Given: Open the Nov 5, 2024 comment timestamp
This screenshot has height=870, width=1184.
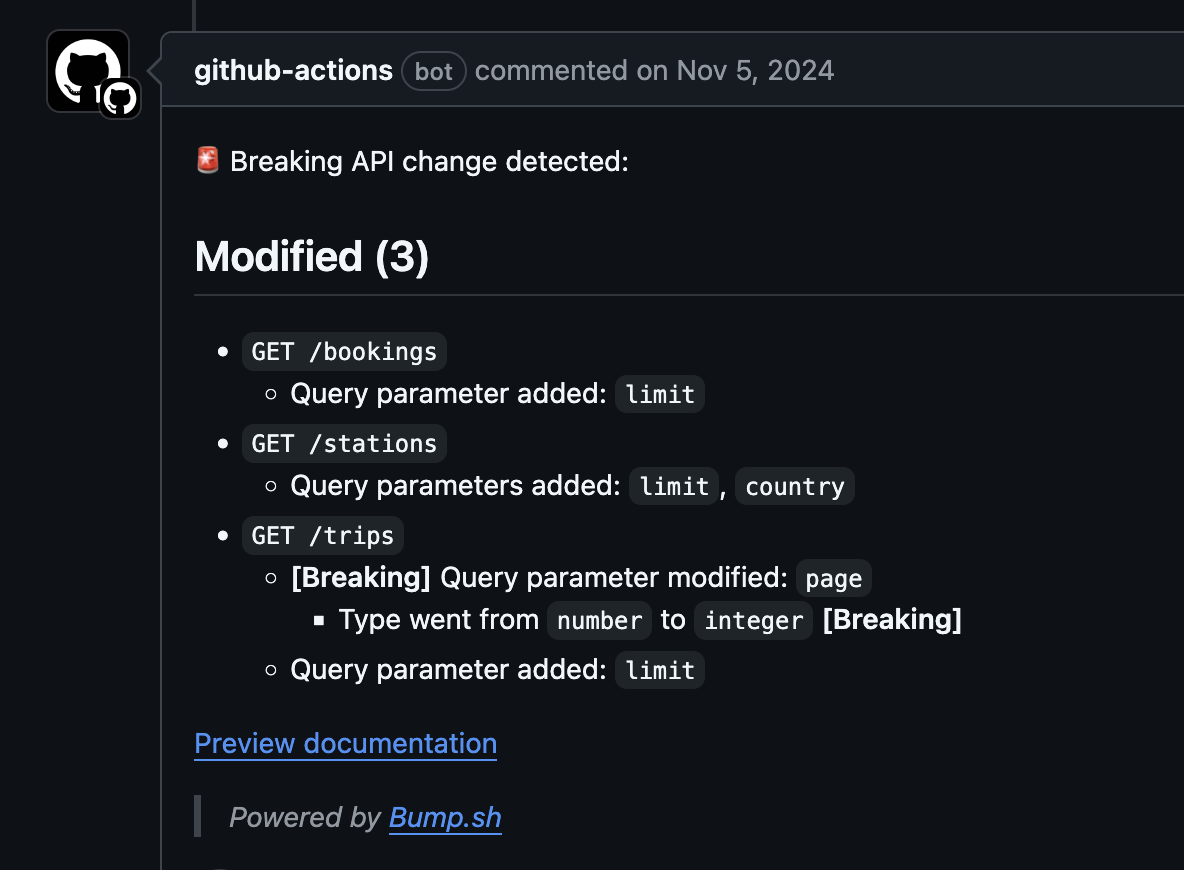Looking at the screenshot, I should (755, 71).
